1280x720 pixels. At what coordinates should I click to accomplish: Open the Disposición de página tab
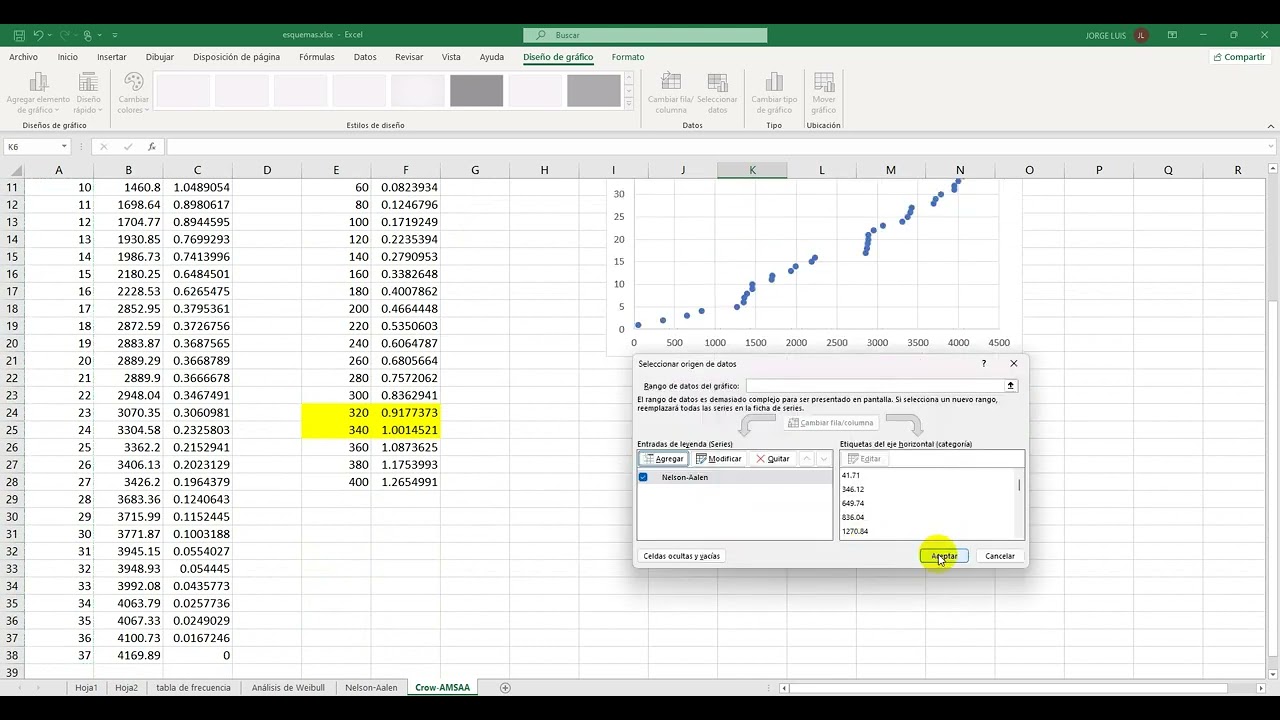tap(237, 57)
